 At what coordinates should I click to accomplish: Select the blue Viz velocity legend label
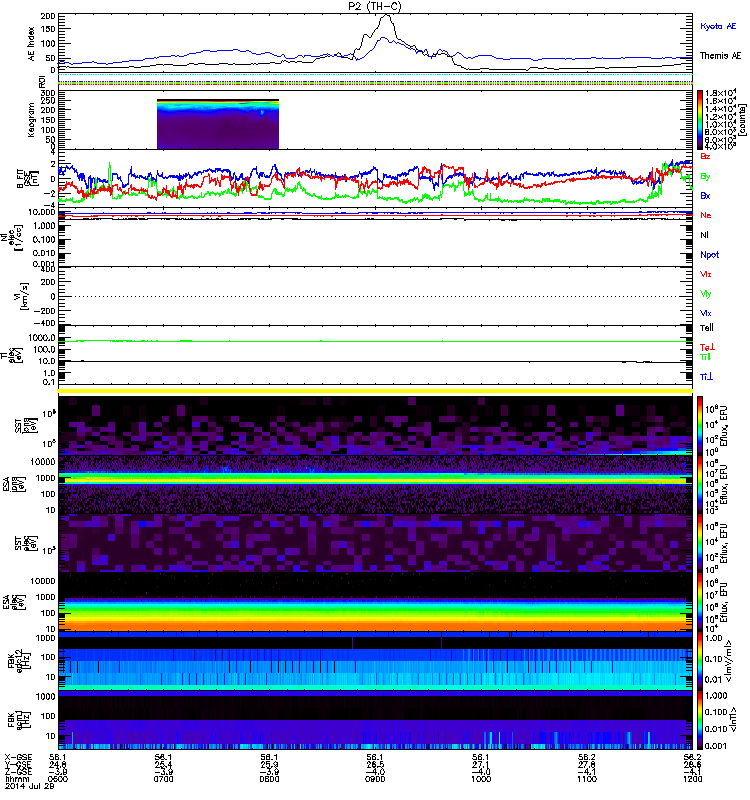706,313
